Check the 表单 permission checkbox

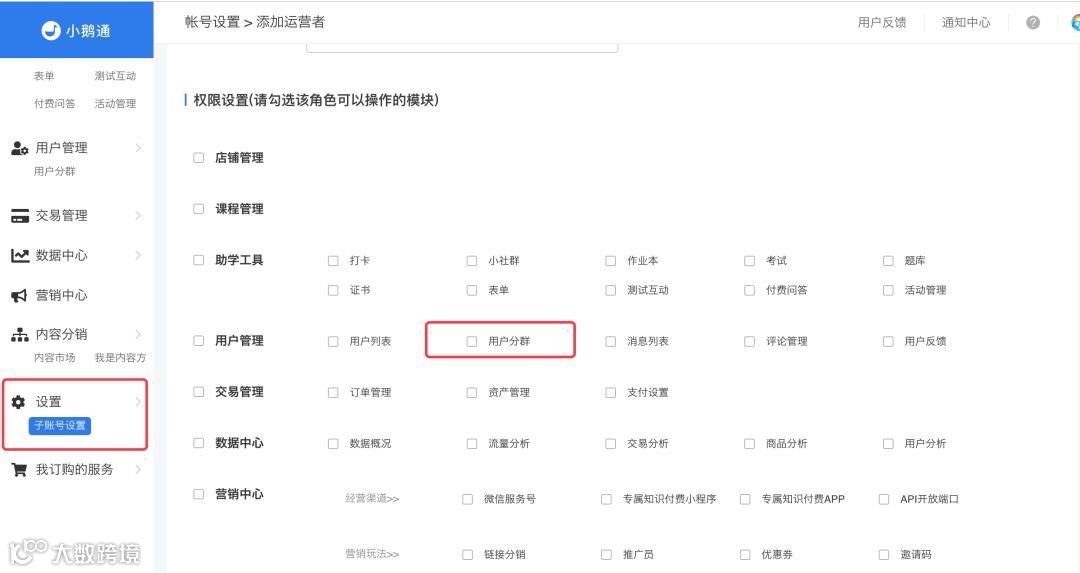[x=472, y=291]
